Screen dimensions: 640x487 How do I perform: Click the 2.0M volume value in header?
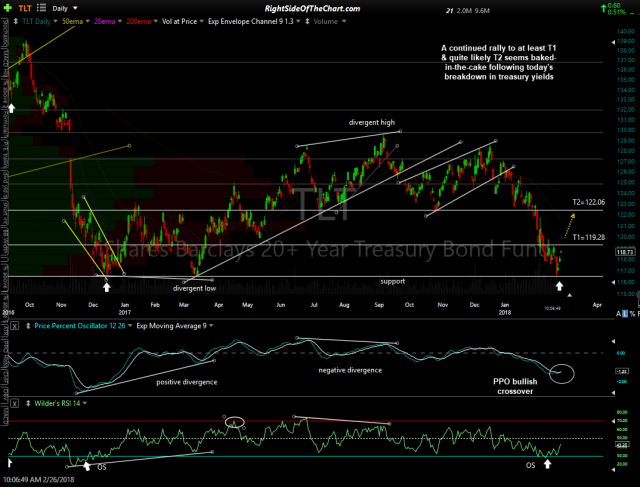tap(464, 11)
